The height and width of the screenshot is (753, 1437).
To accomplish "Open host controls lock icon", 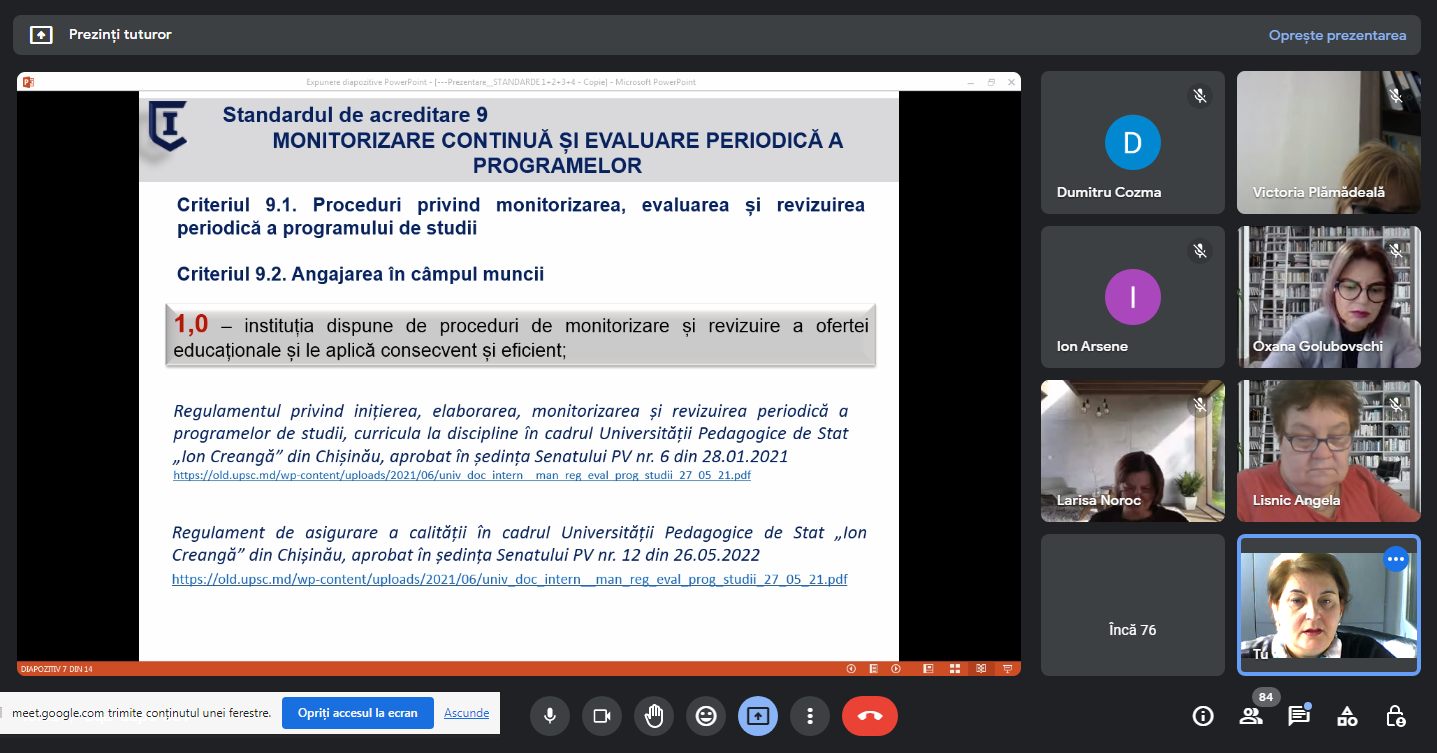I will (x=1395, y=716).
